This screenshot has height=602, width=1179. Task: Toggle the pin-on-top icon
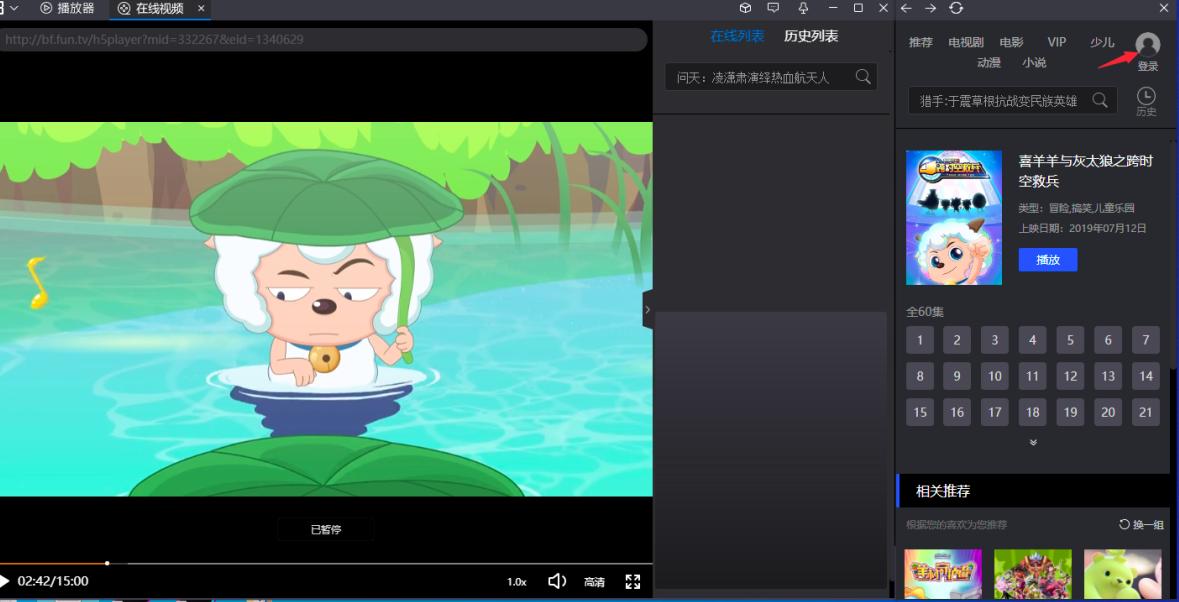pyautogui.click(x=803, y=8)
